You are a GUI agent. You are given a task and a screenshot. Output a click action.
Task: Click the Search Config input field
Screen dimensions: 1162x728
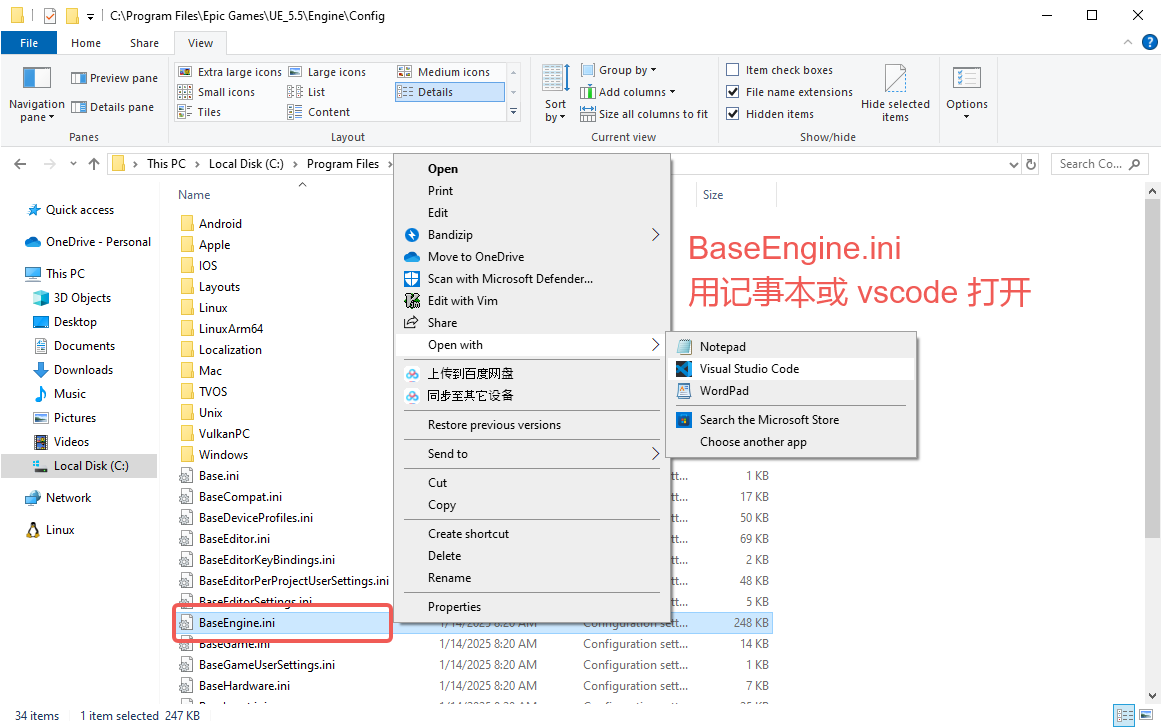(1099, 164)
